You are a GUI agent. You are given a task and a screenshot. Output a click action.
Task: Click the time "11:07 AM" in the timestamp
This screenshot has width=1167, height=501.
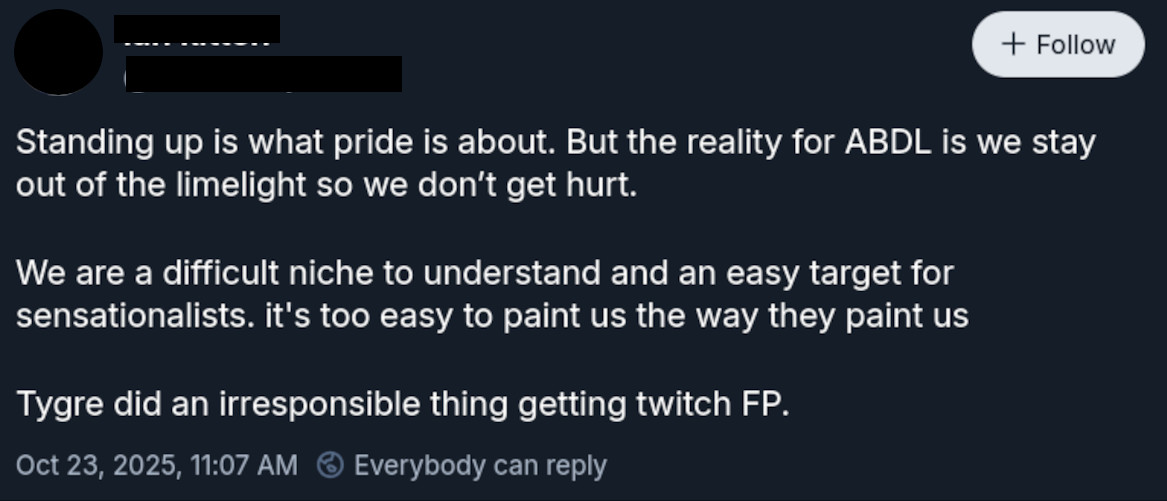click(x=249, y=465)
